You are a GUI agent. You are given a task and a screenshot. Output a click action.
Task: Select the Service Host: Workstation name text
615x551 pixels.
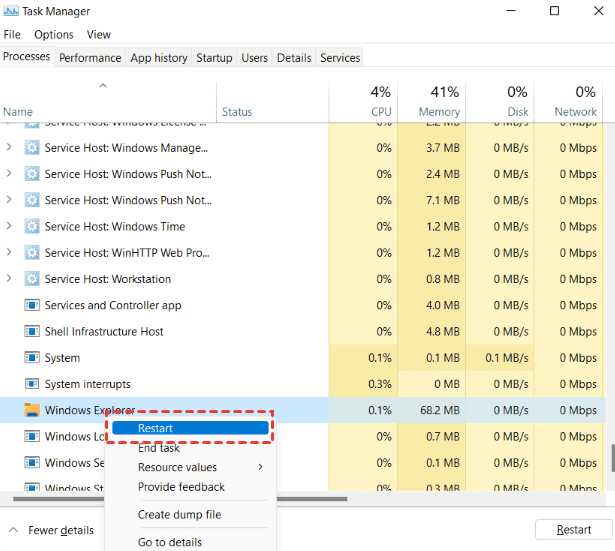coord(108,279)
